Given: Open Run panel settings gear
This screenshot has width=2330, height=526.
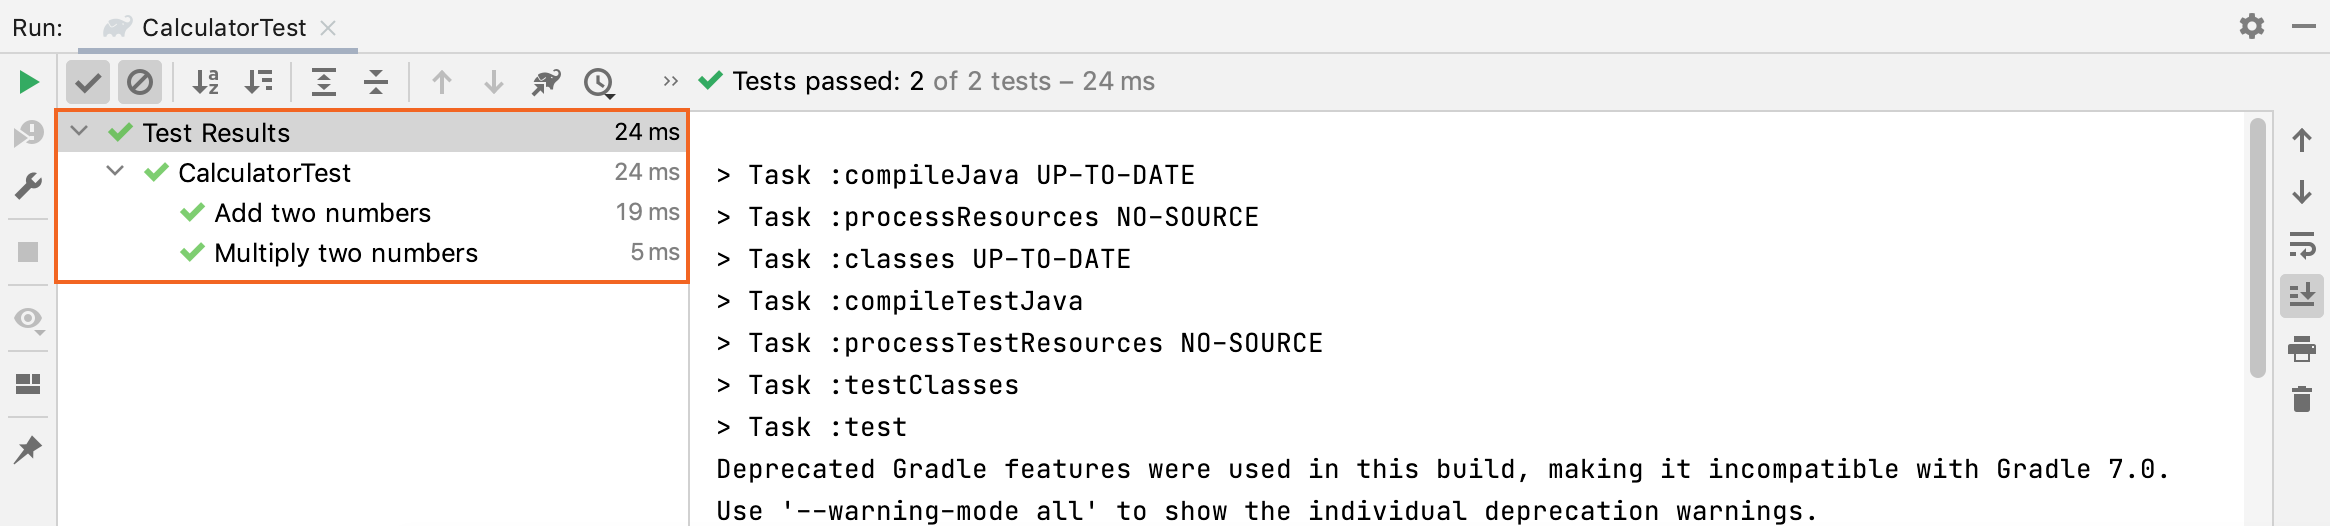Looking at the screenshot, I should [x=2252, y=26].
